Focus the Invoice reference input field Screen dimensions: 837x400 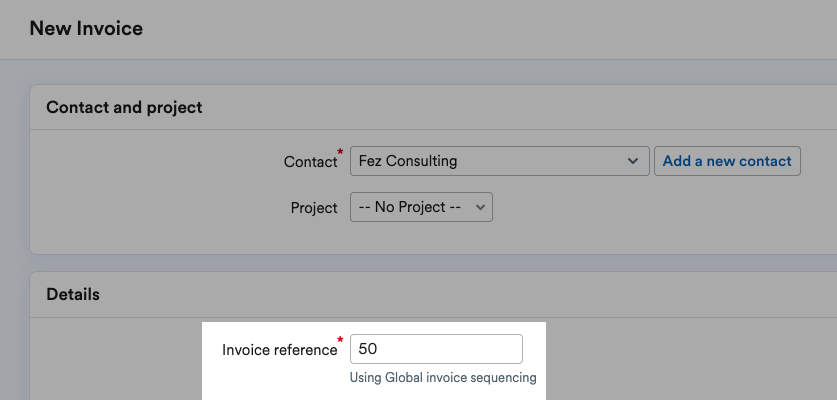436,349
